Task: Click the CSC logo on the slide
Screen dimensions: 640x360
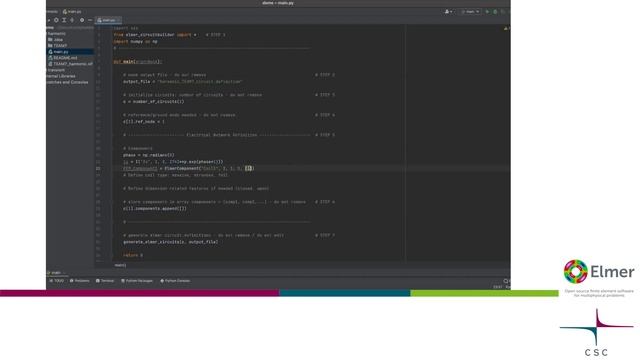Action: click(596, 333)
